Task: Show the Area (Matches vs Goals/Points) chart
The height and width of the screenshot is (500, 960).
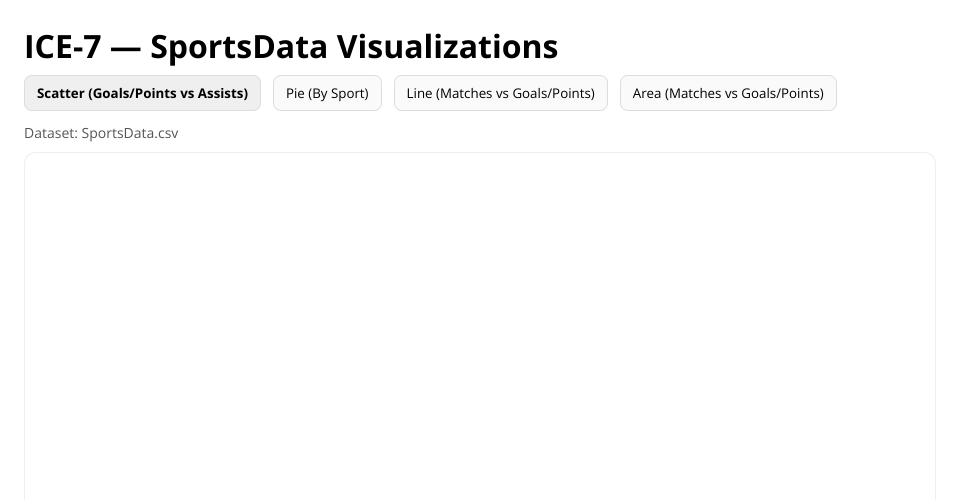Action: tap(728, 93)
